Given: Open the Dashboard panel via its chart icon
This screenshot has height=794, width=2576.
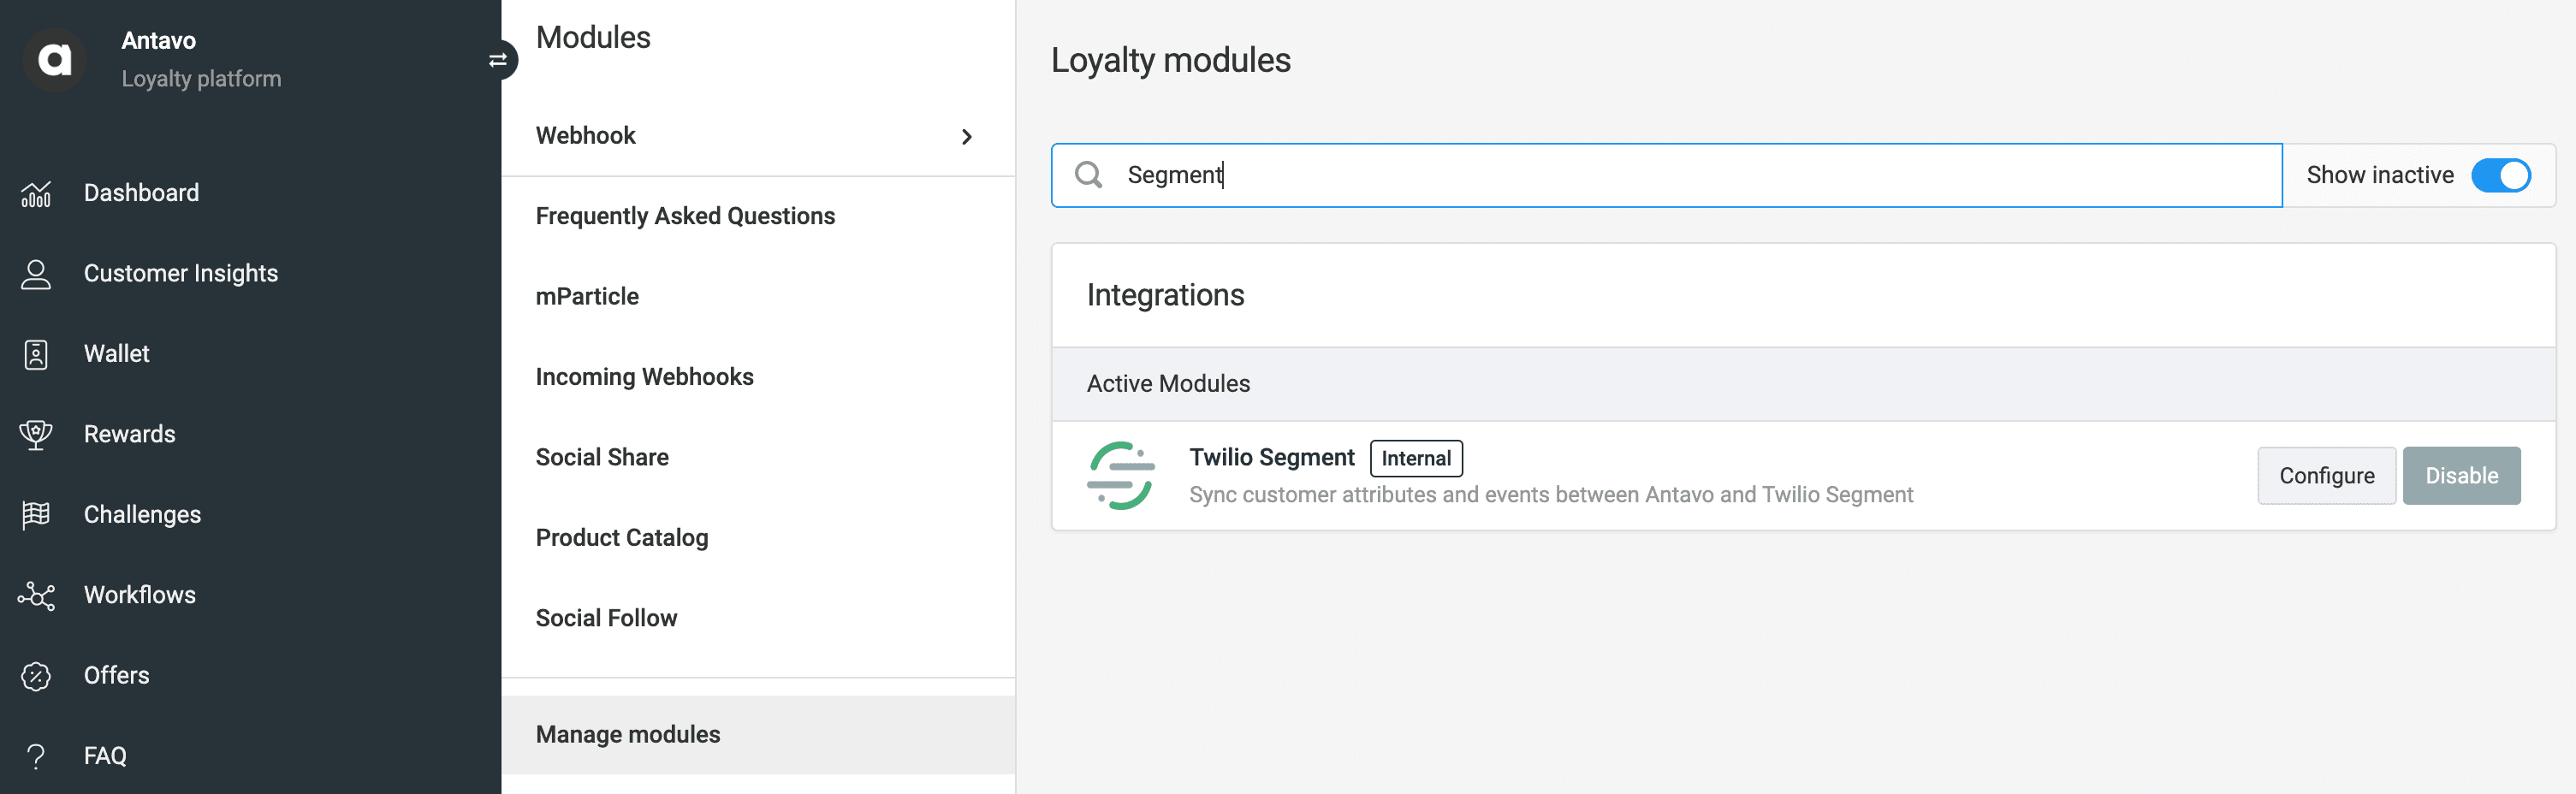Looking at the screenshot, I should tap(36, 192).
